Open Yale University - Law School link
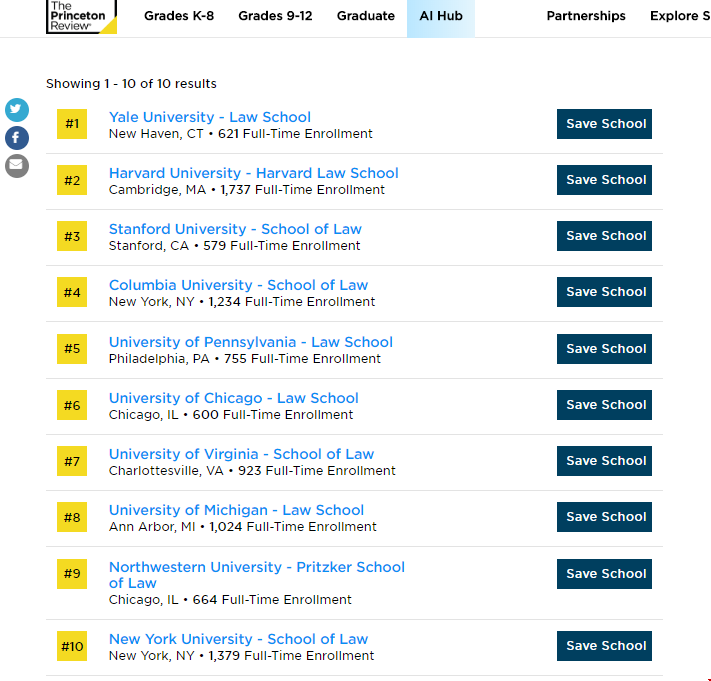 [210, 117]
